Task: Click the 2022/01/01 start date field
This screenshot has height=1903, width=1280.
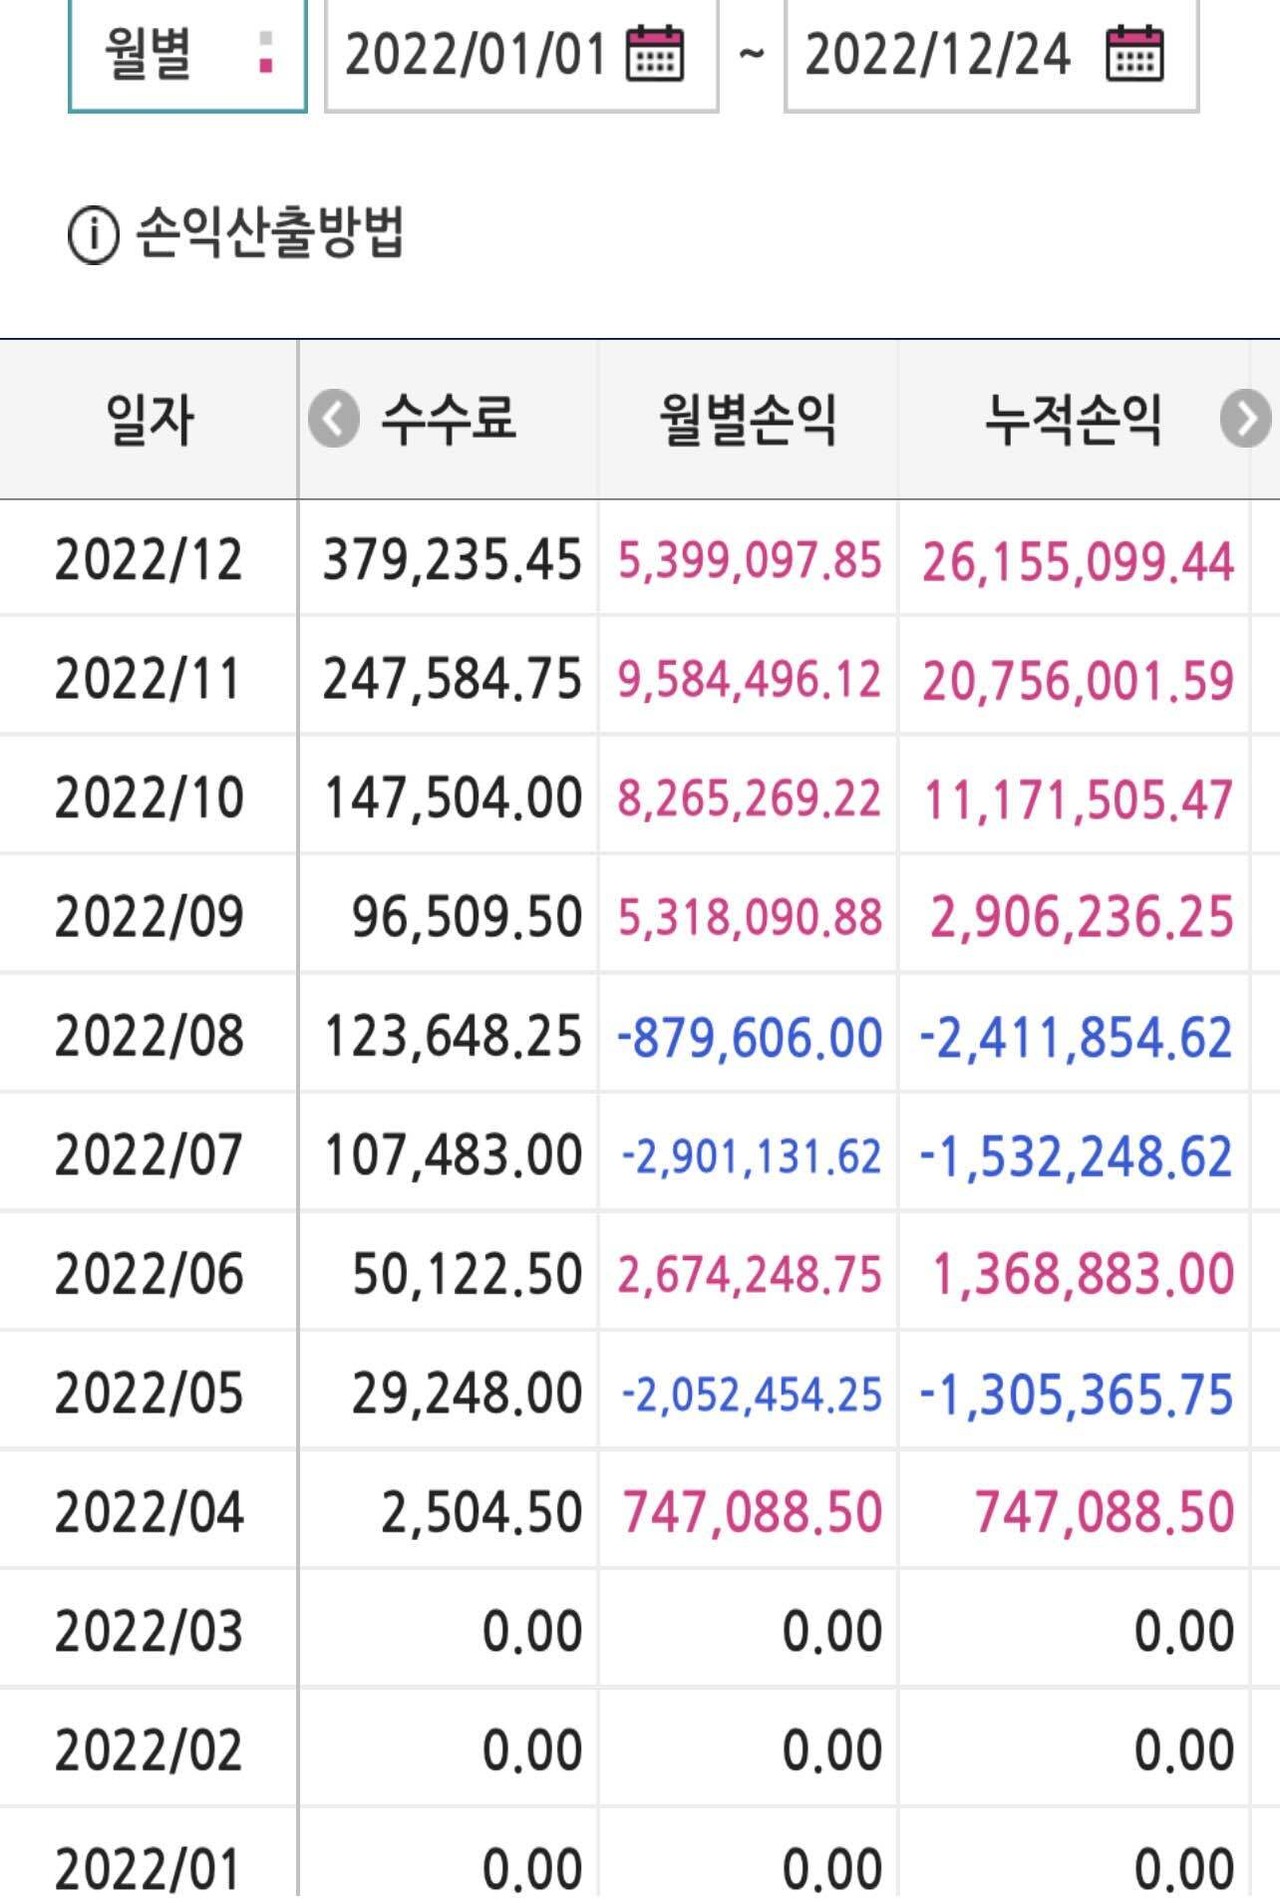Action: 476,54
